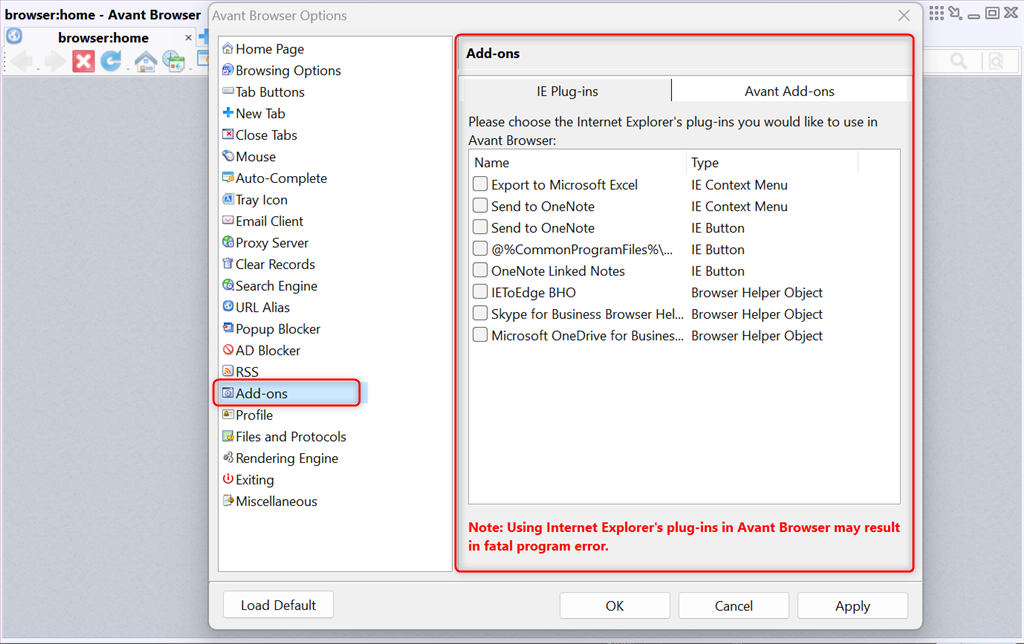Tick the @%CommonProgramFiles% plug-in checkbox

tap(480, 249)
